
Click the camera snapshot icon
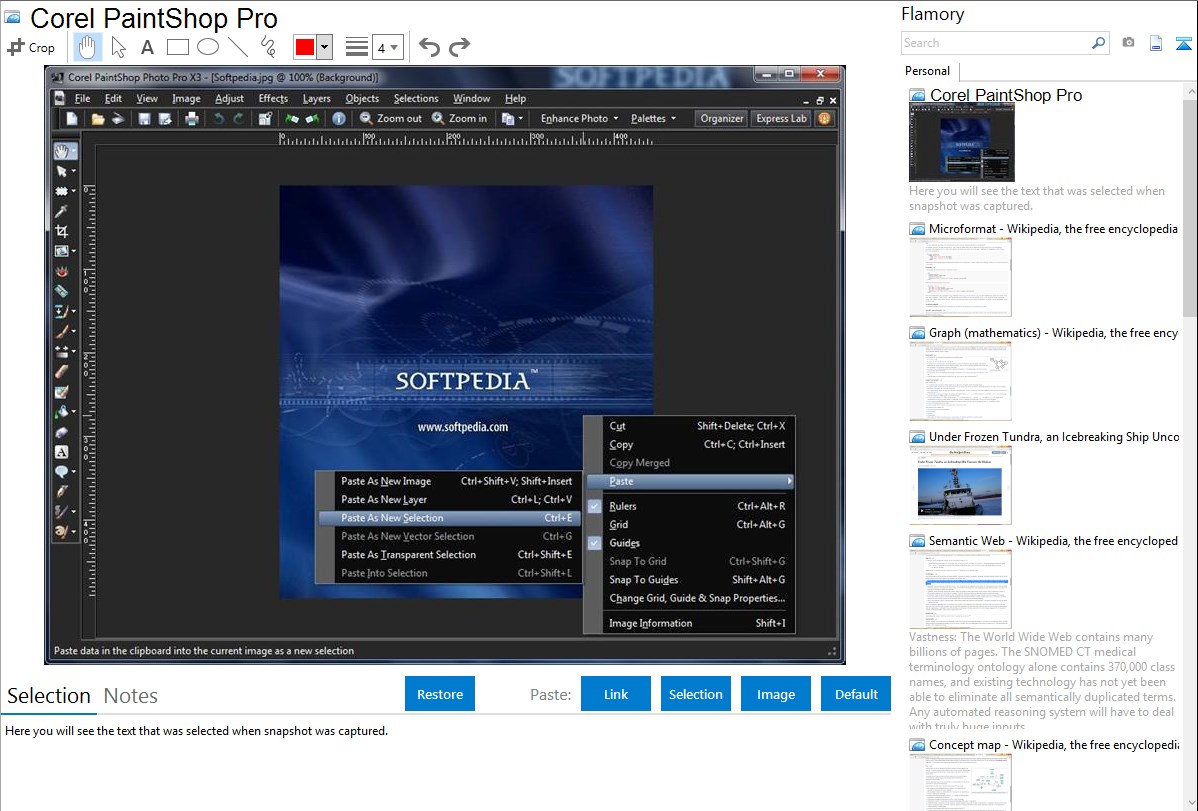(x=1128, y=43)
